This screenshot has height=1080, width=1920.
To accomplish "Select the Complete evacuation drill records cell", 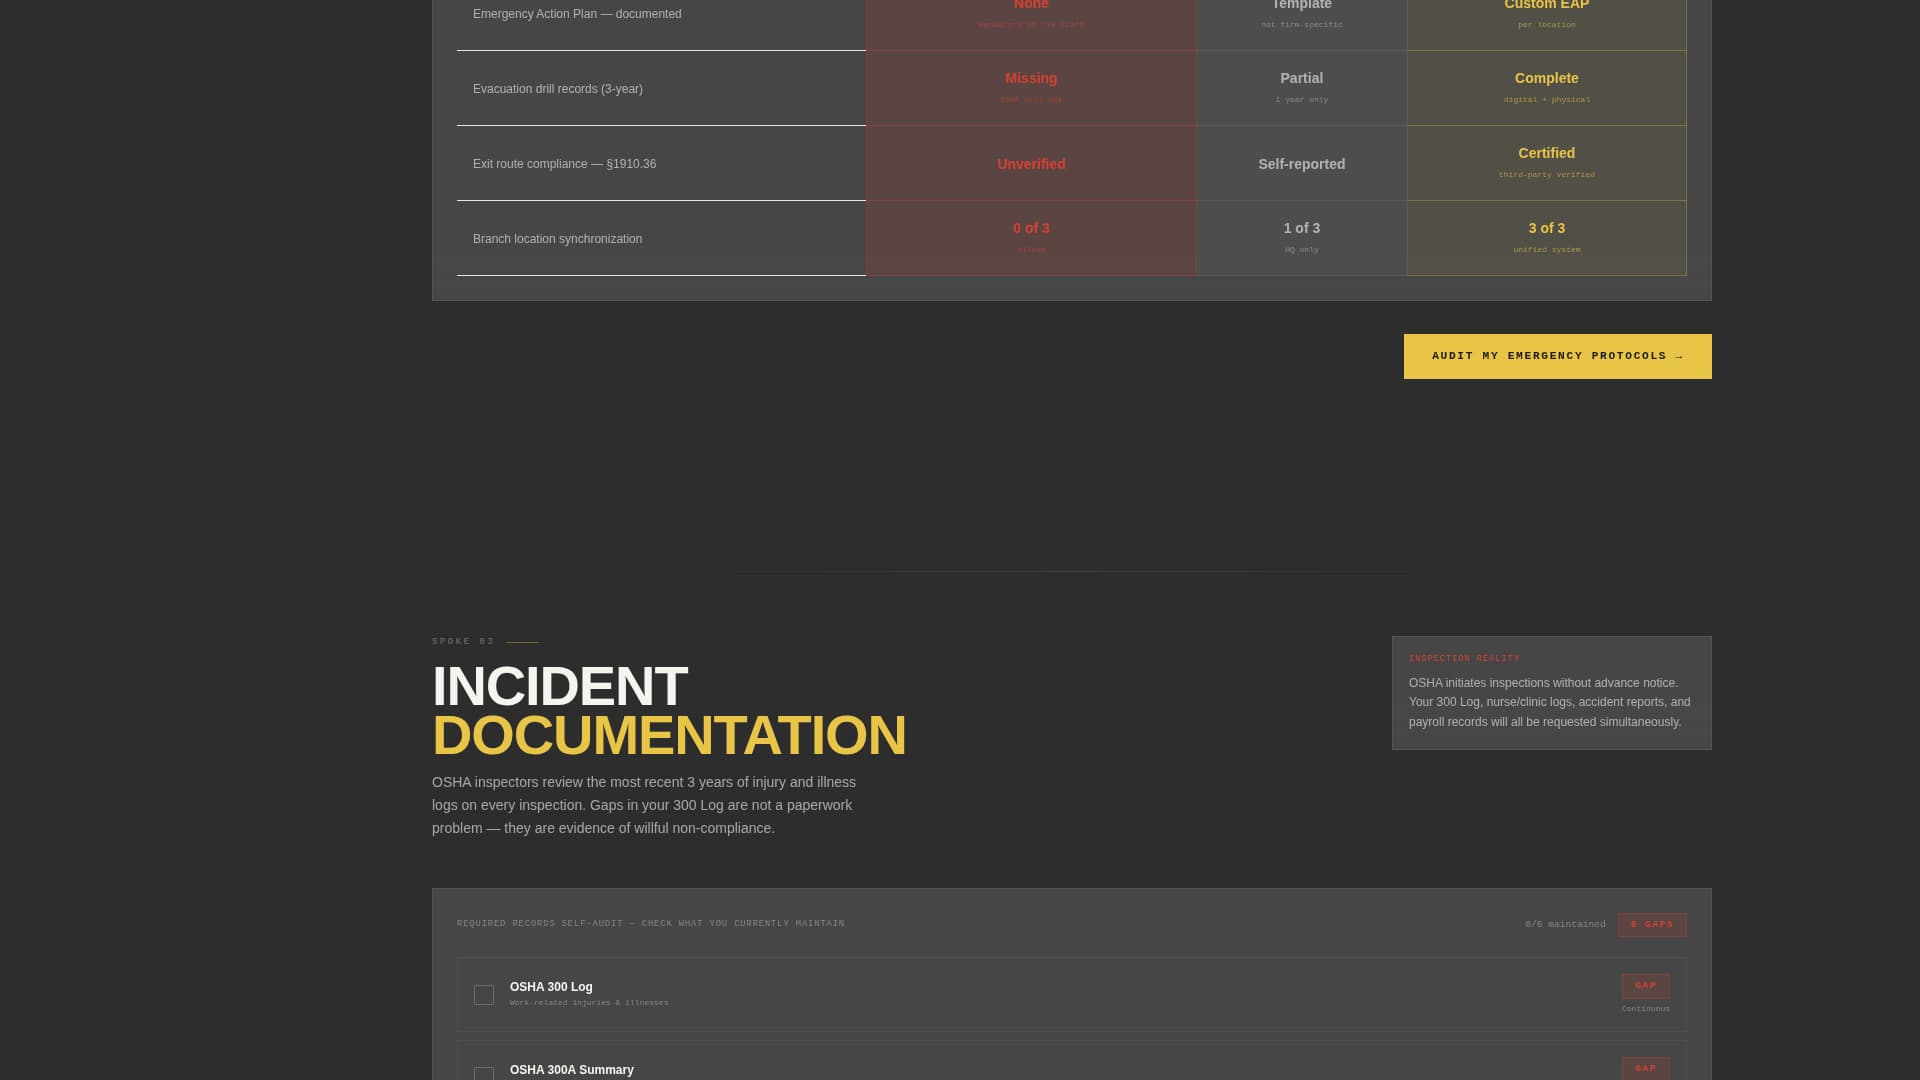I will (1546, 88).
